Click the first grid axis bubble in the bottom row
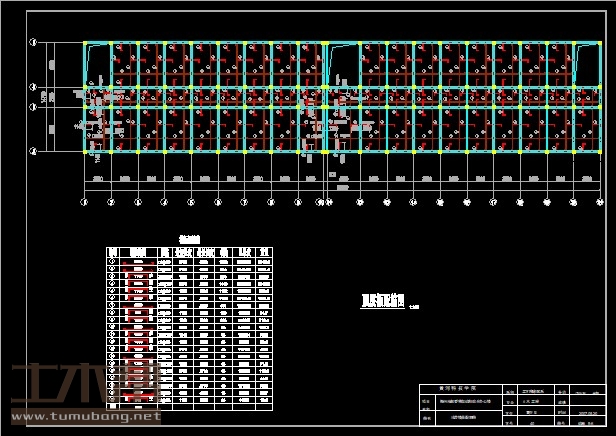The height and width of the screenshot is (436, 616). click(84, 202)
